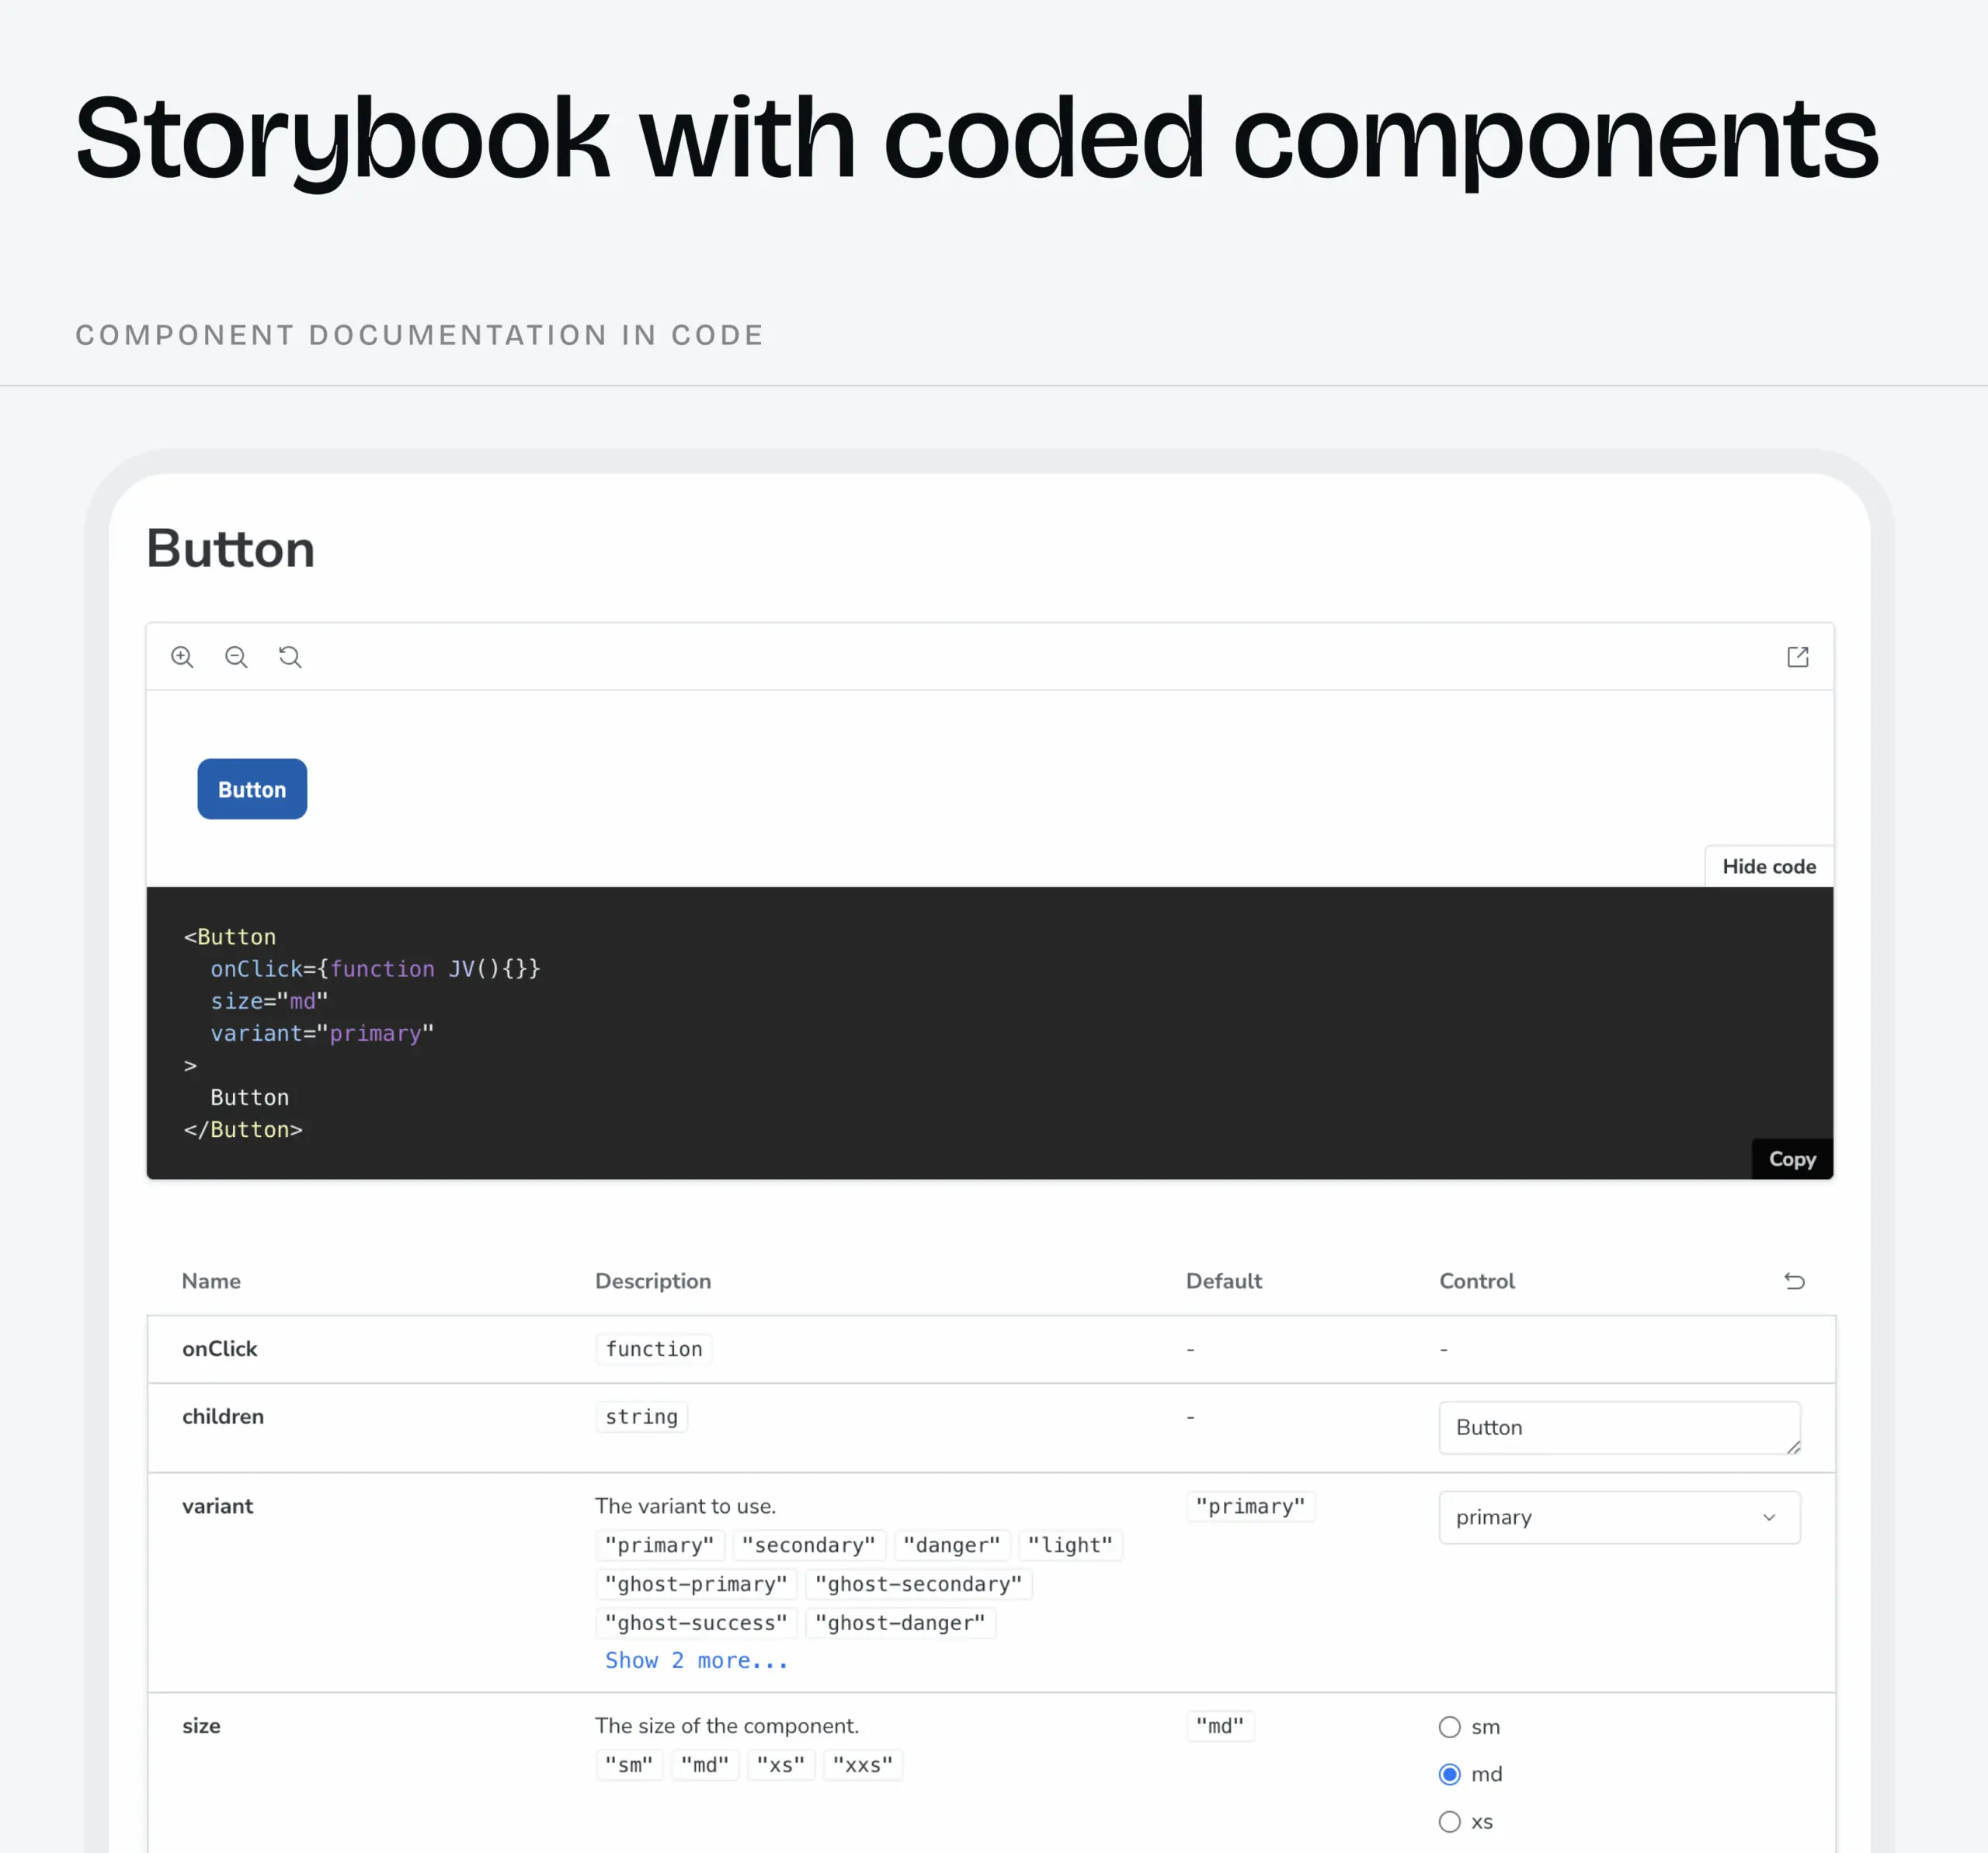
Task: Click the "primary" default value tag
Action: (x=1250, y=1506)
